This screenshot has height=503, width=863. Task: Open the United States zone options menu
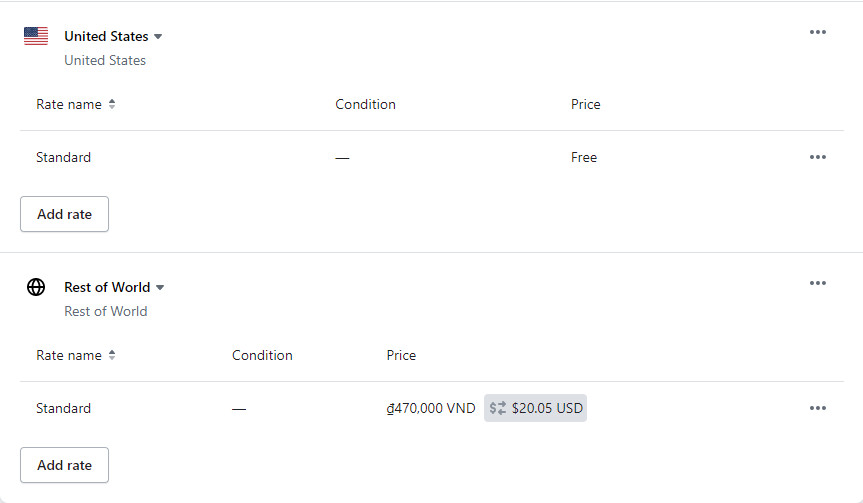coord(817,32)
